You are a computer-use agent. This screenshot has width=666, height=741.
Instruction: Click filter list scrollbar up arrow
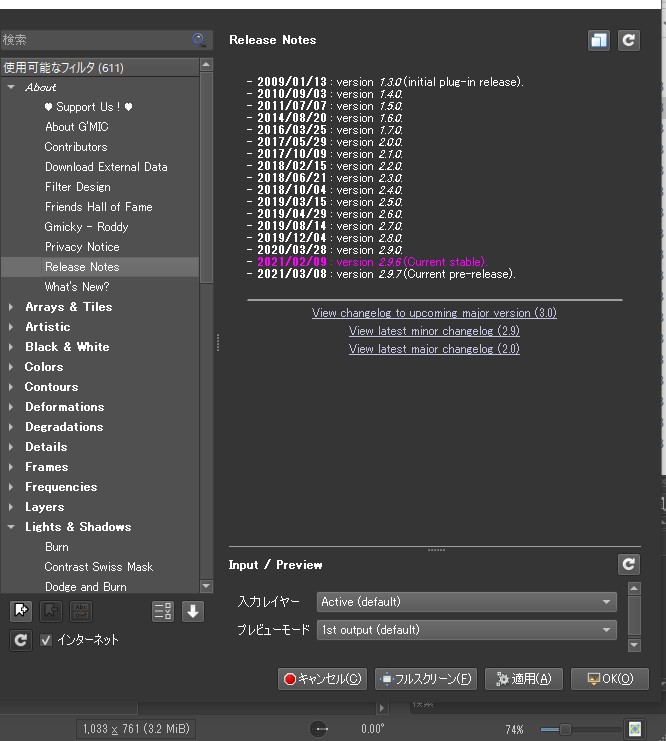(206, 64)
